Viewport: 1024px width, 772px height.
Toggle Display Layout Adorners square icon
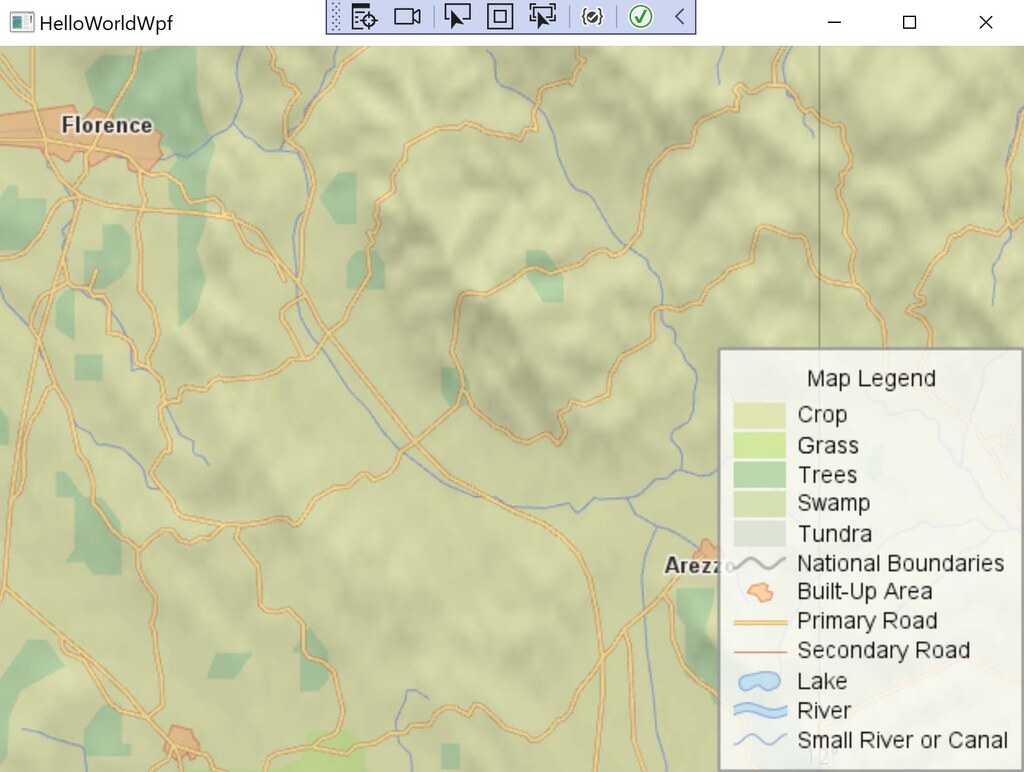[x=500, y=17]
